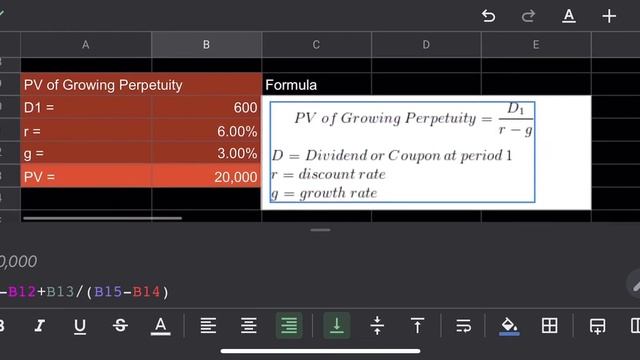The image size is (640, 360).
Task: Toggle strikethrough formatting
Action: click(x=120, y=326)
